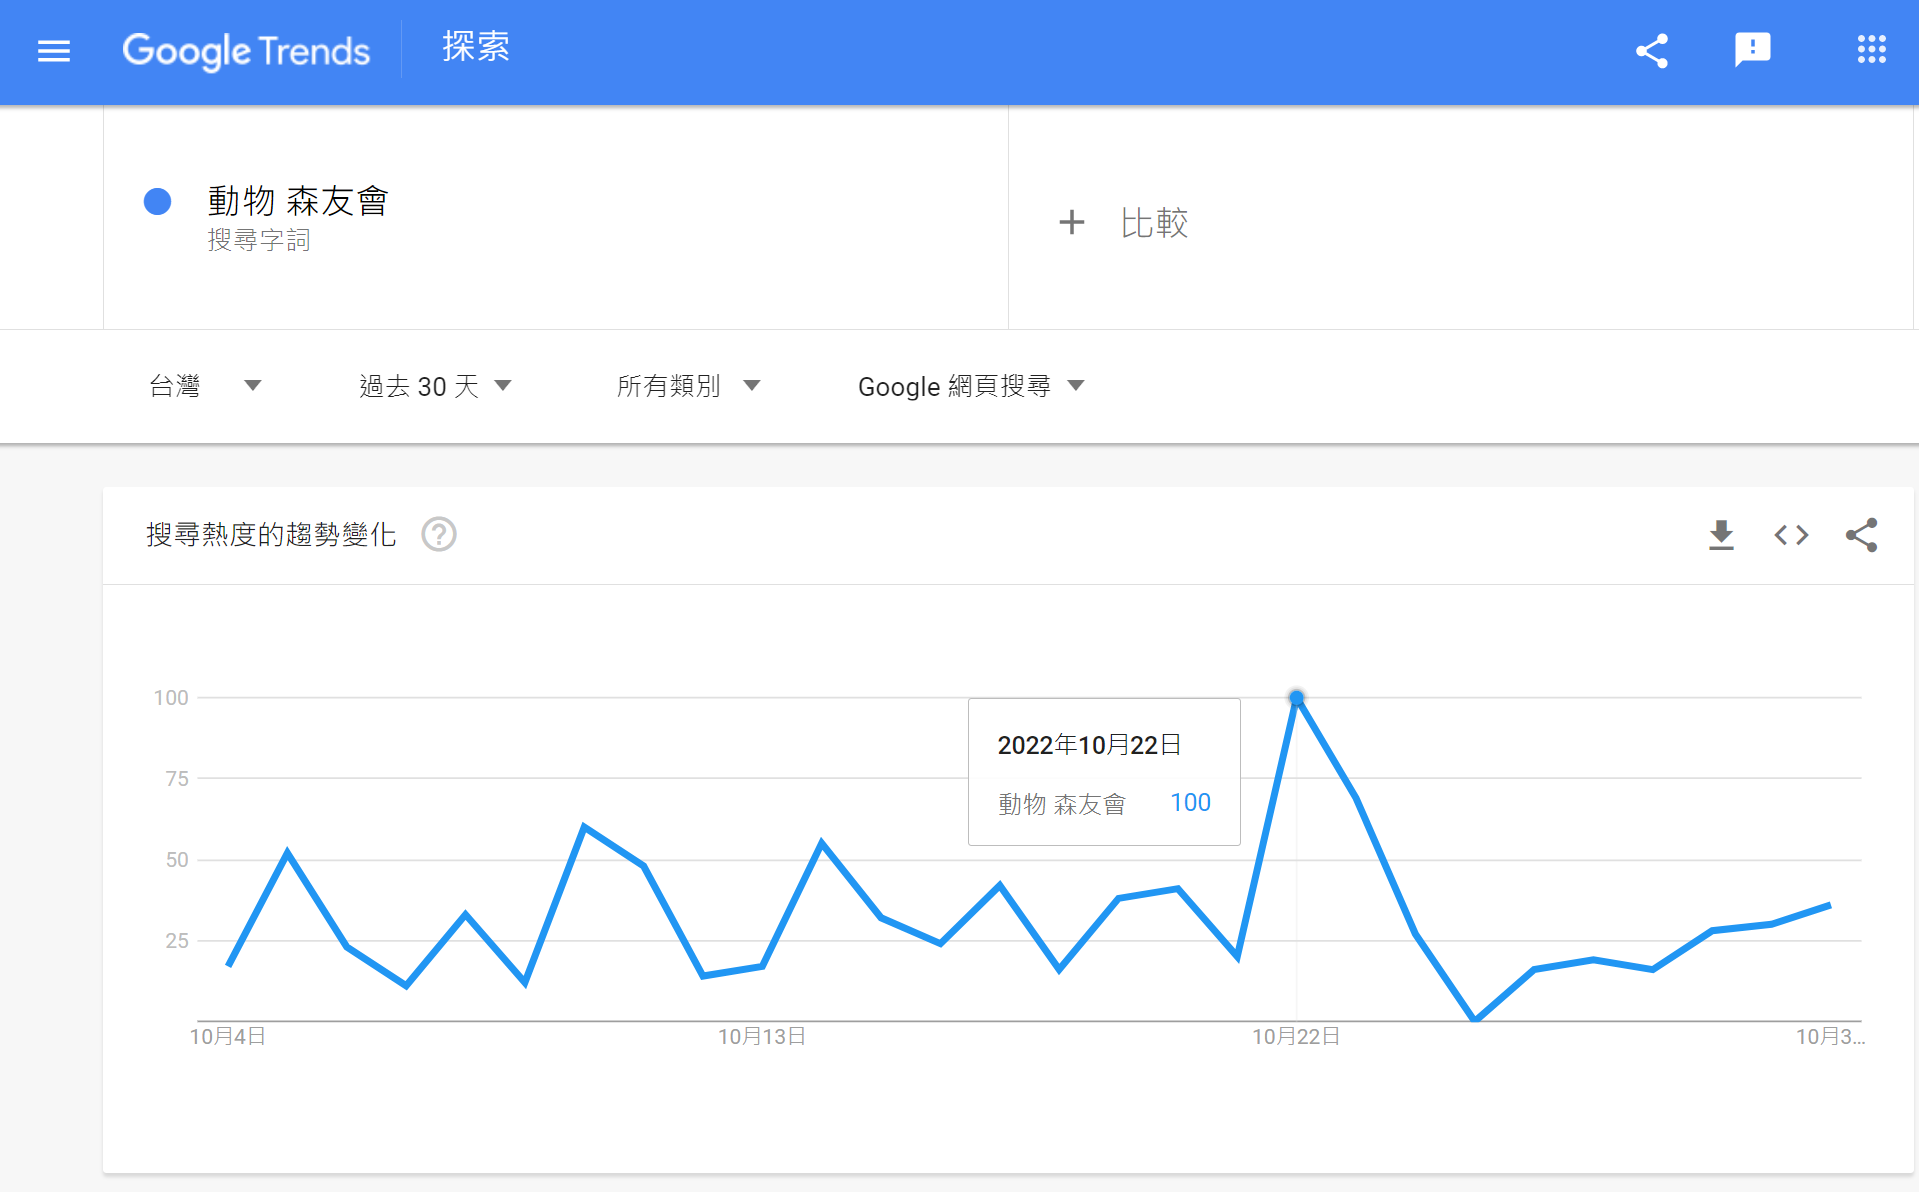Expand the 所有類別 category dropdown
The height and width of the screenshot is (1192, 1919).
point(688,386)
